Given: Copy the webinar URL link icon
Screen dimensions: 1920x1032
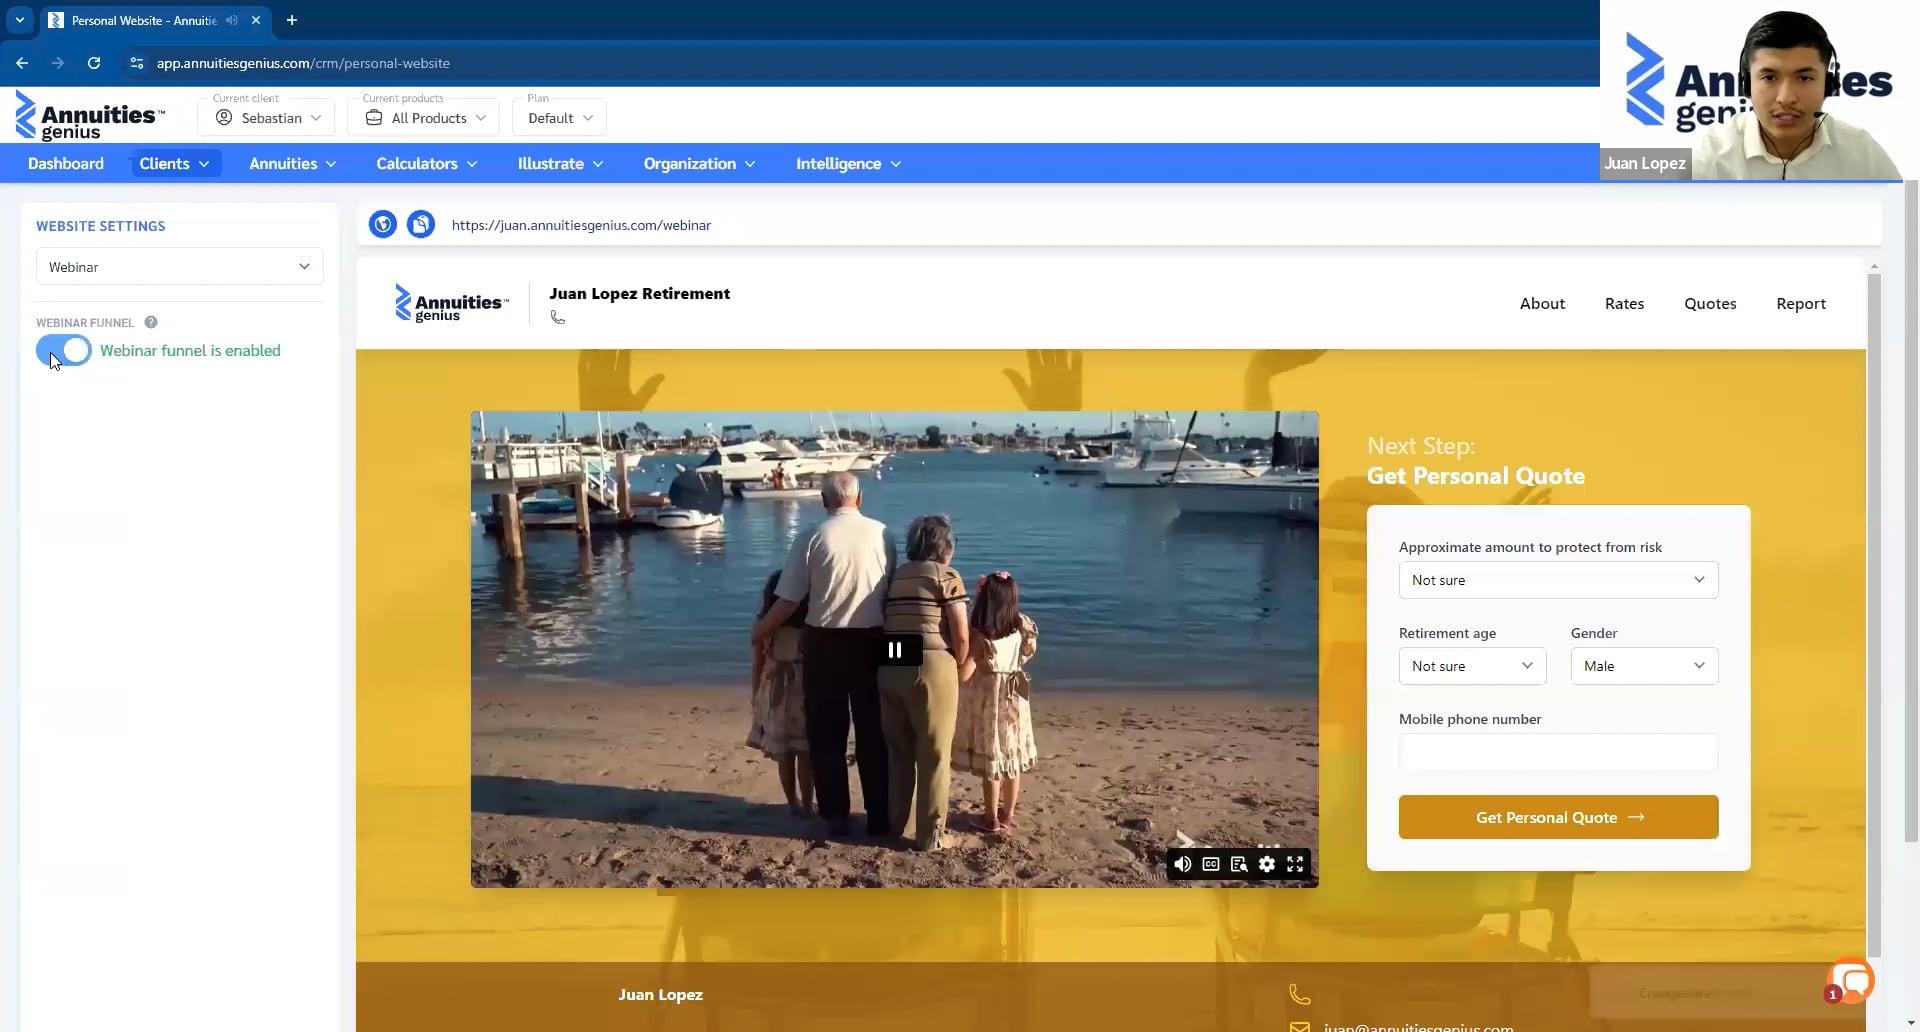Looking at the screenshot, I should (x=421, y=224).
